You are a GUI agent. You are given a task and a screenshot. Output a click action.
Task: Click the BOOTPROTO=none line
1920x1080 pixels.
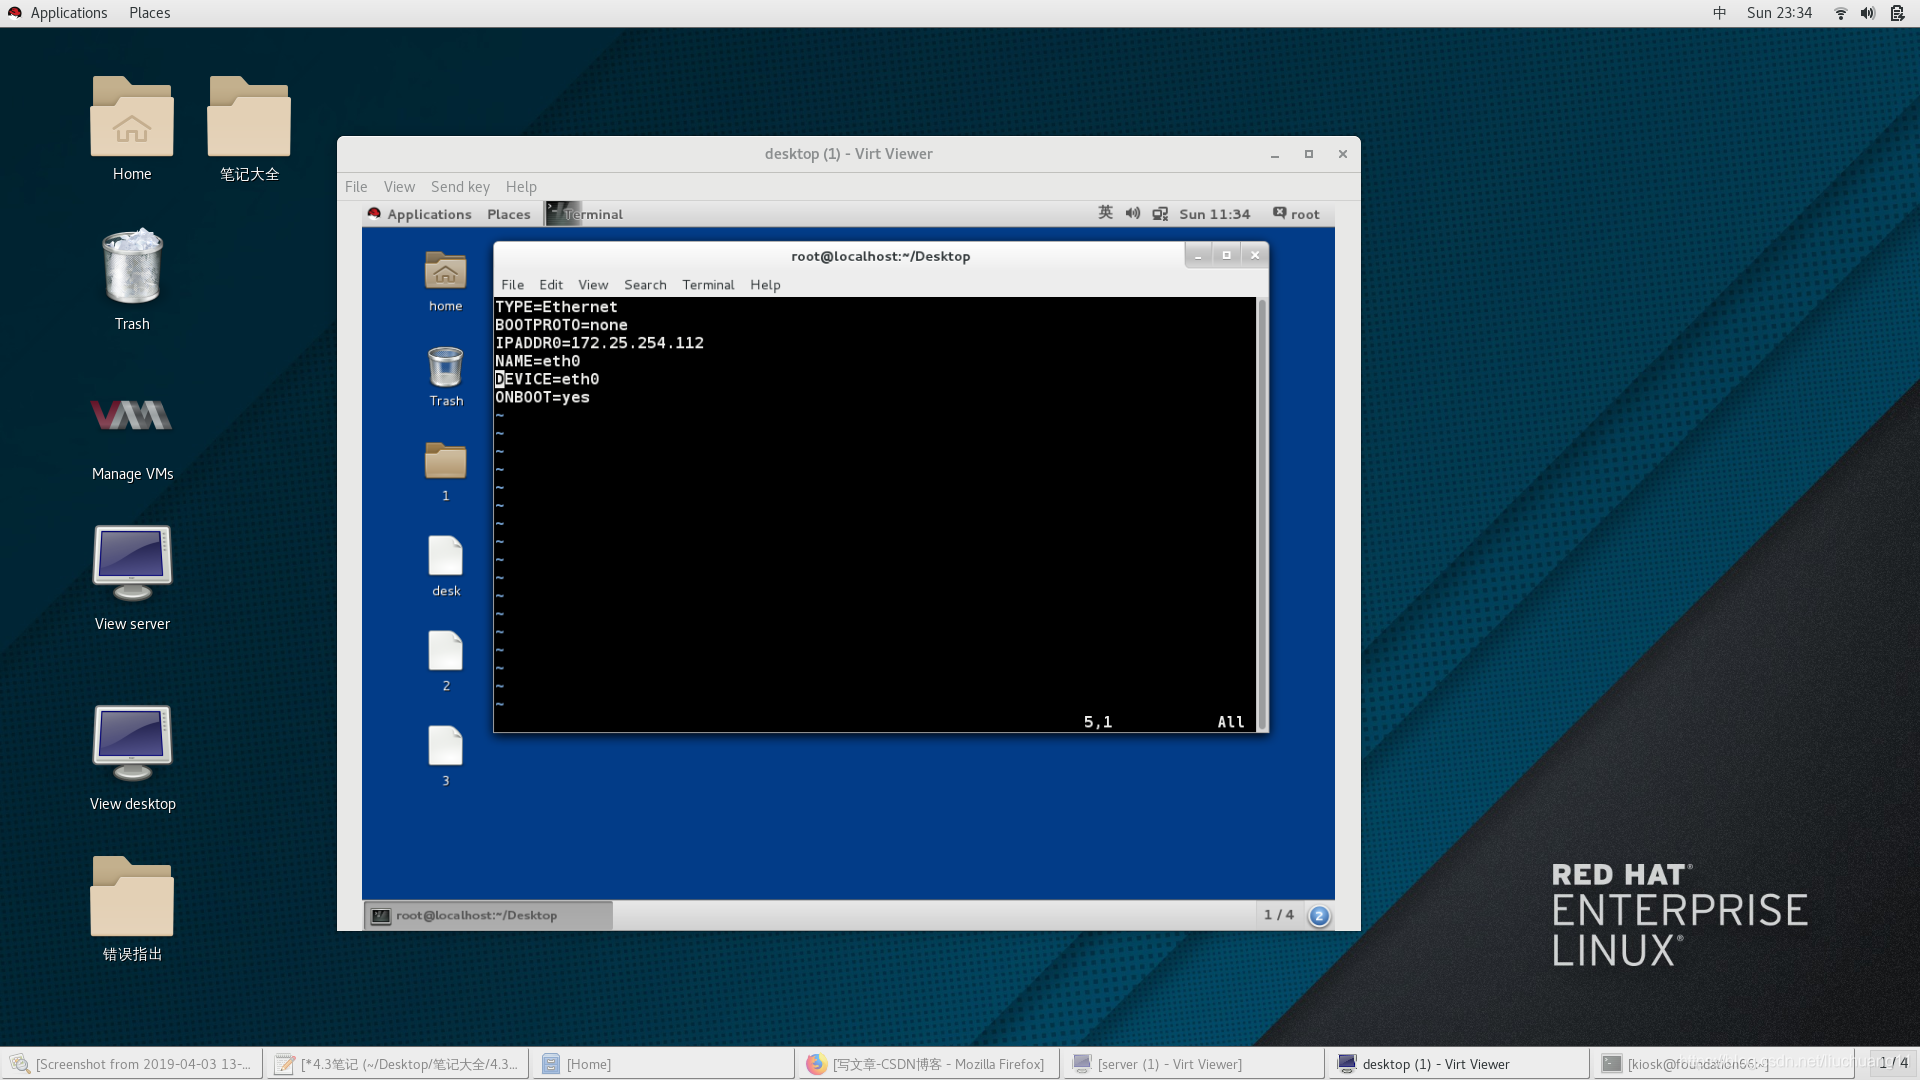coord(561,325)
